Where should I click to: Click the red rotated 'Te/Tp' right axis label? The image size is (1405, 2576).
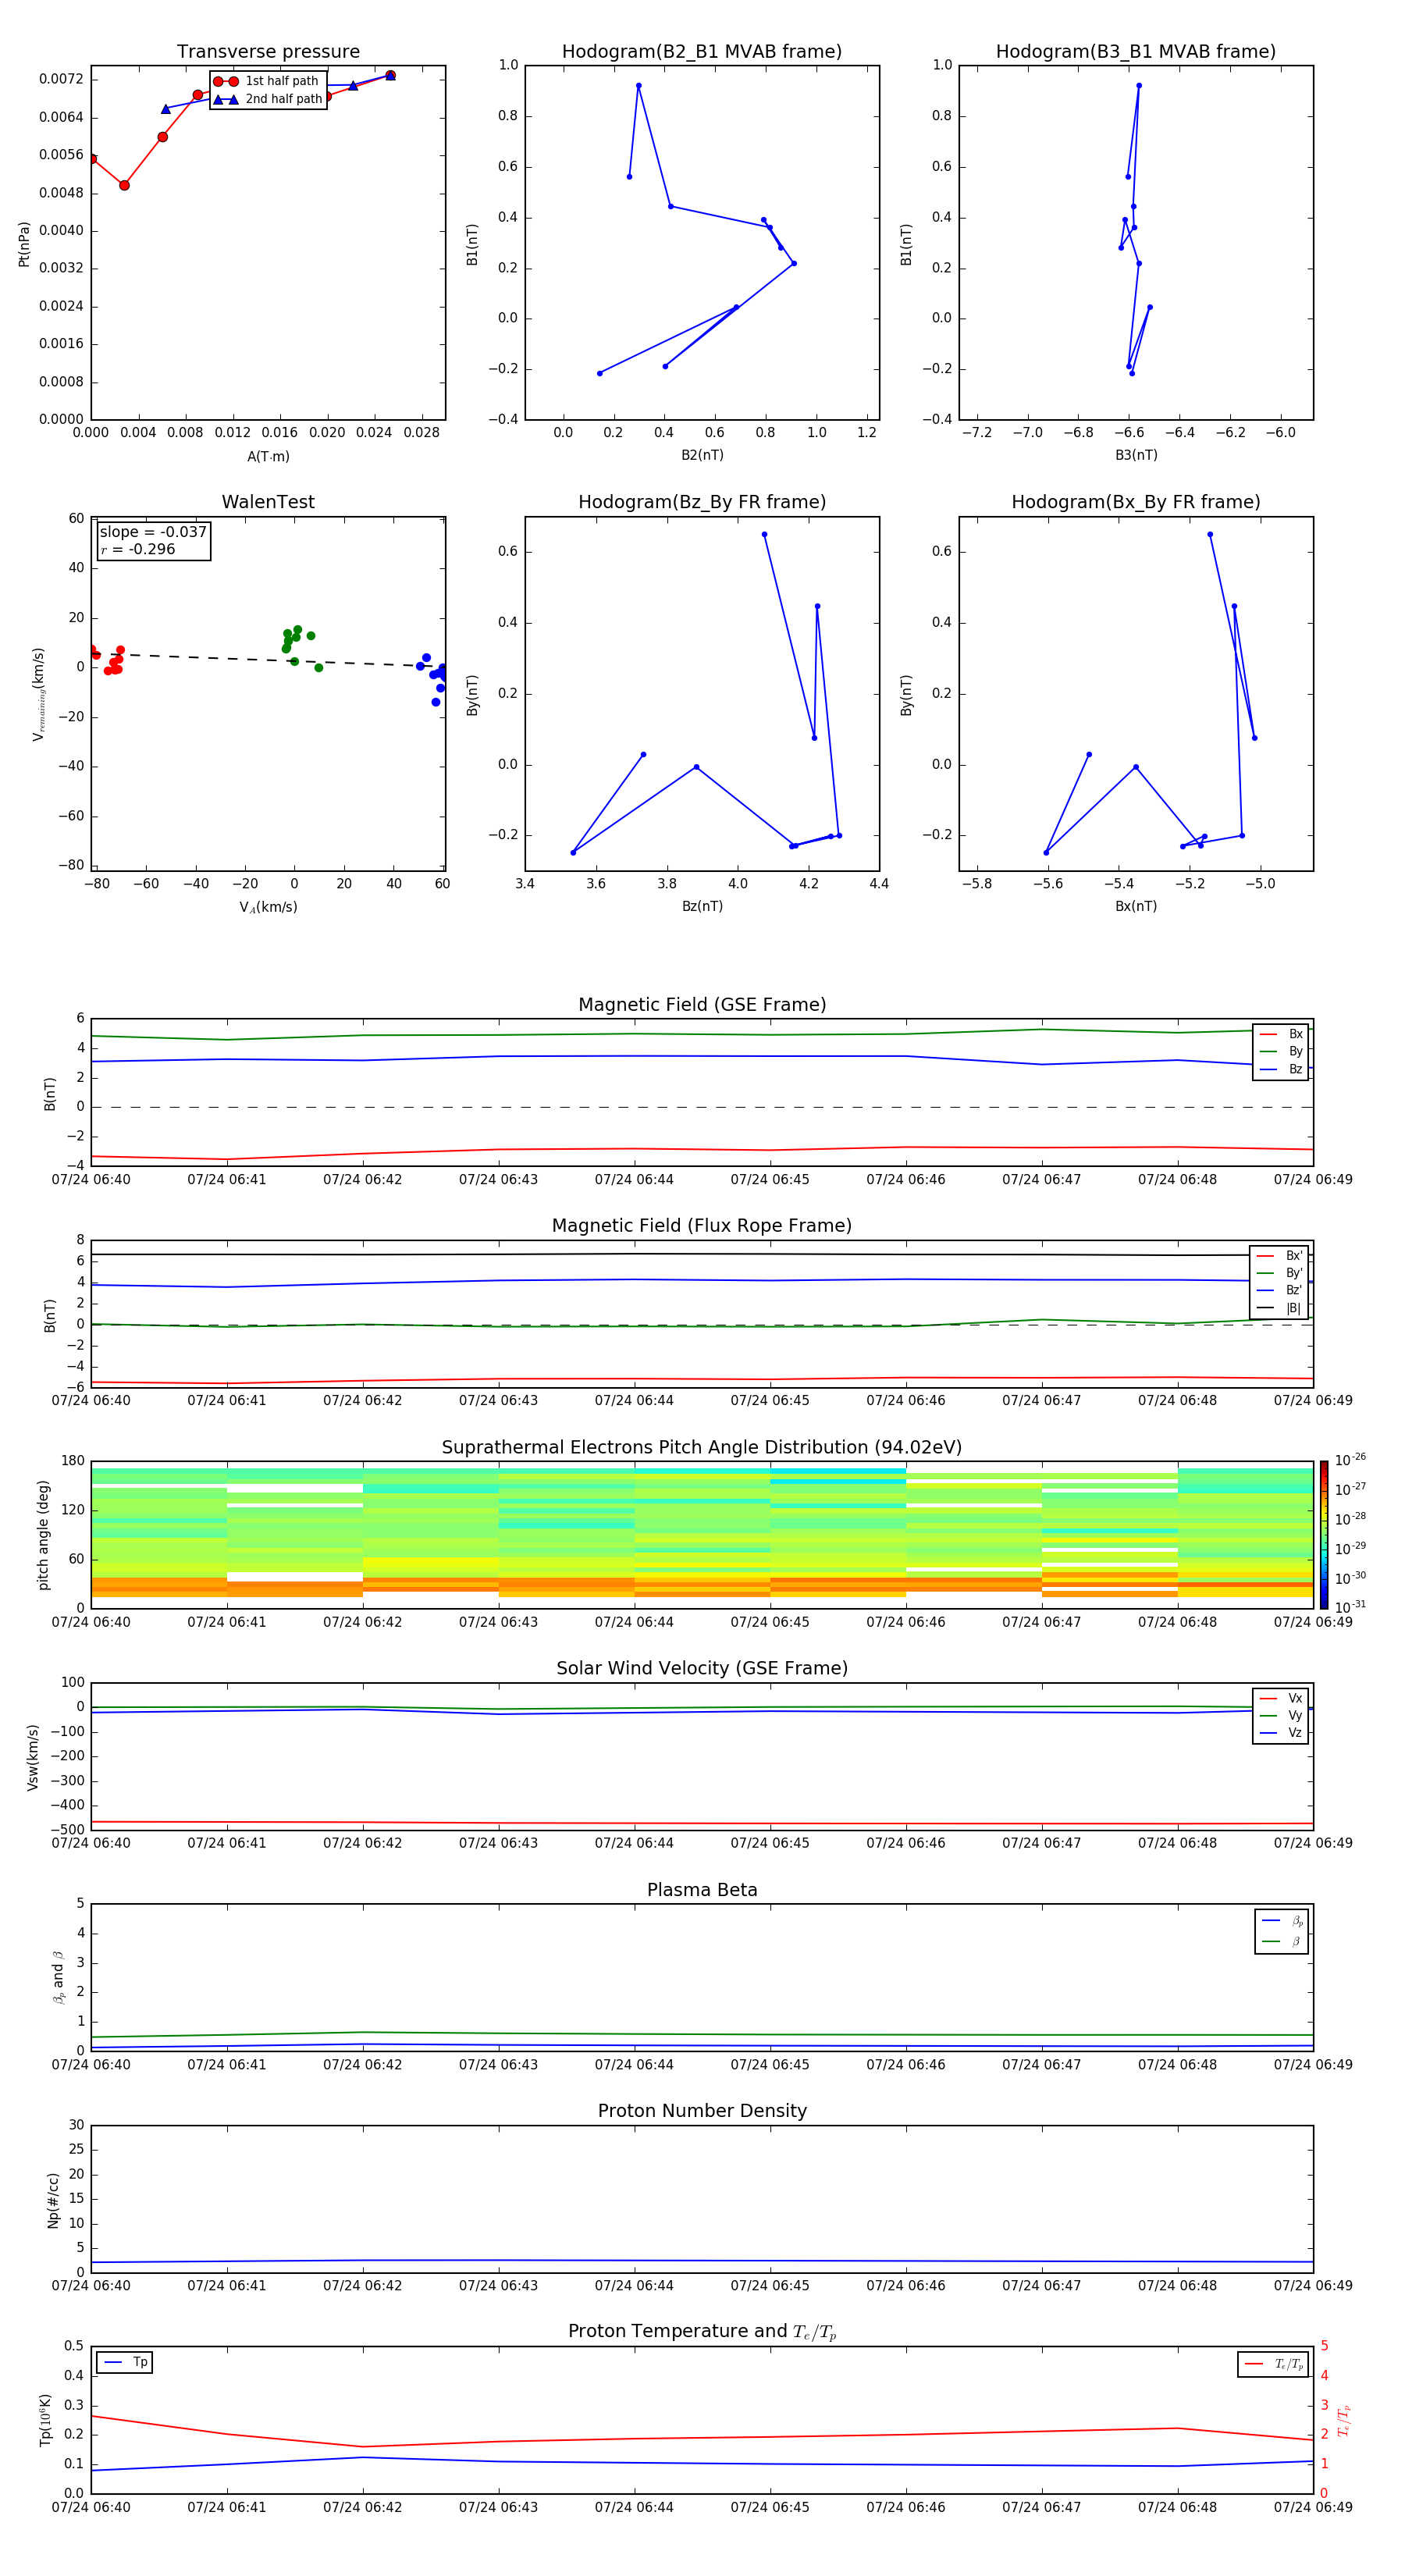1343,2420
